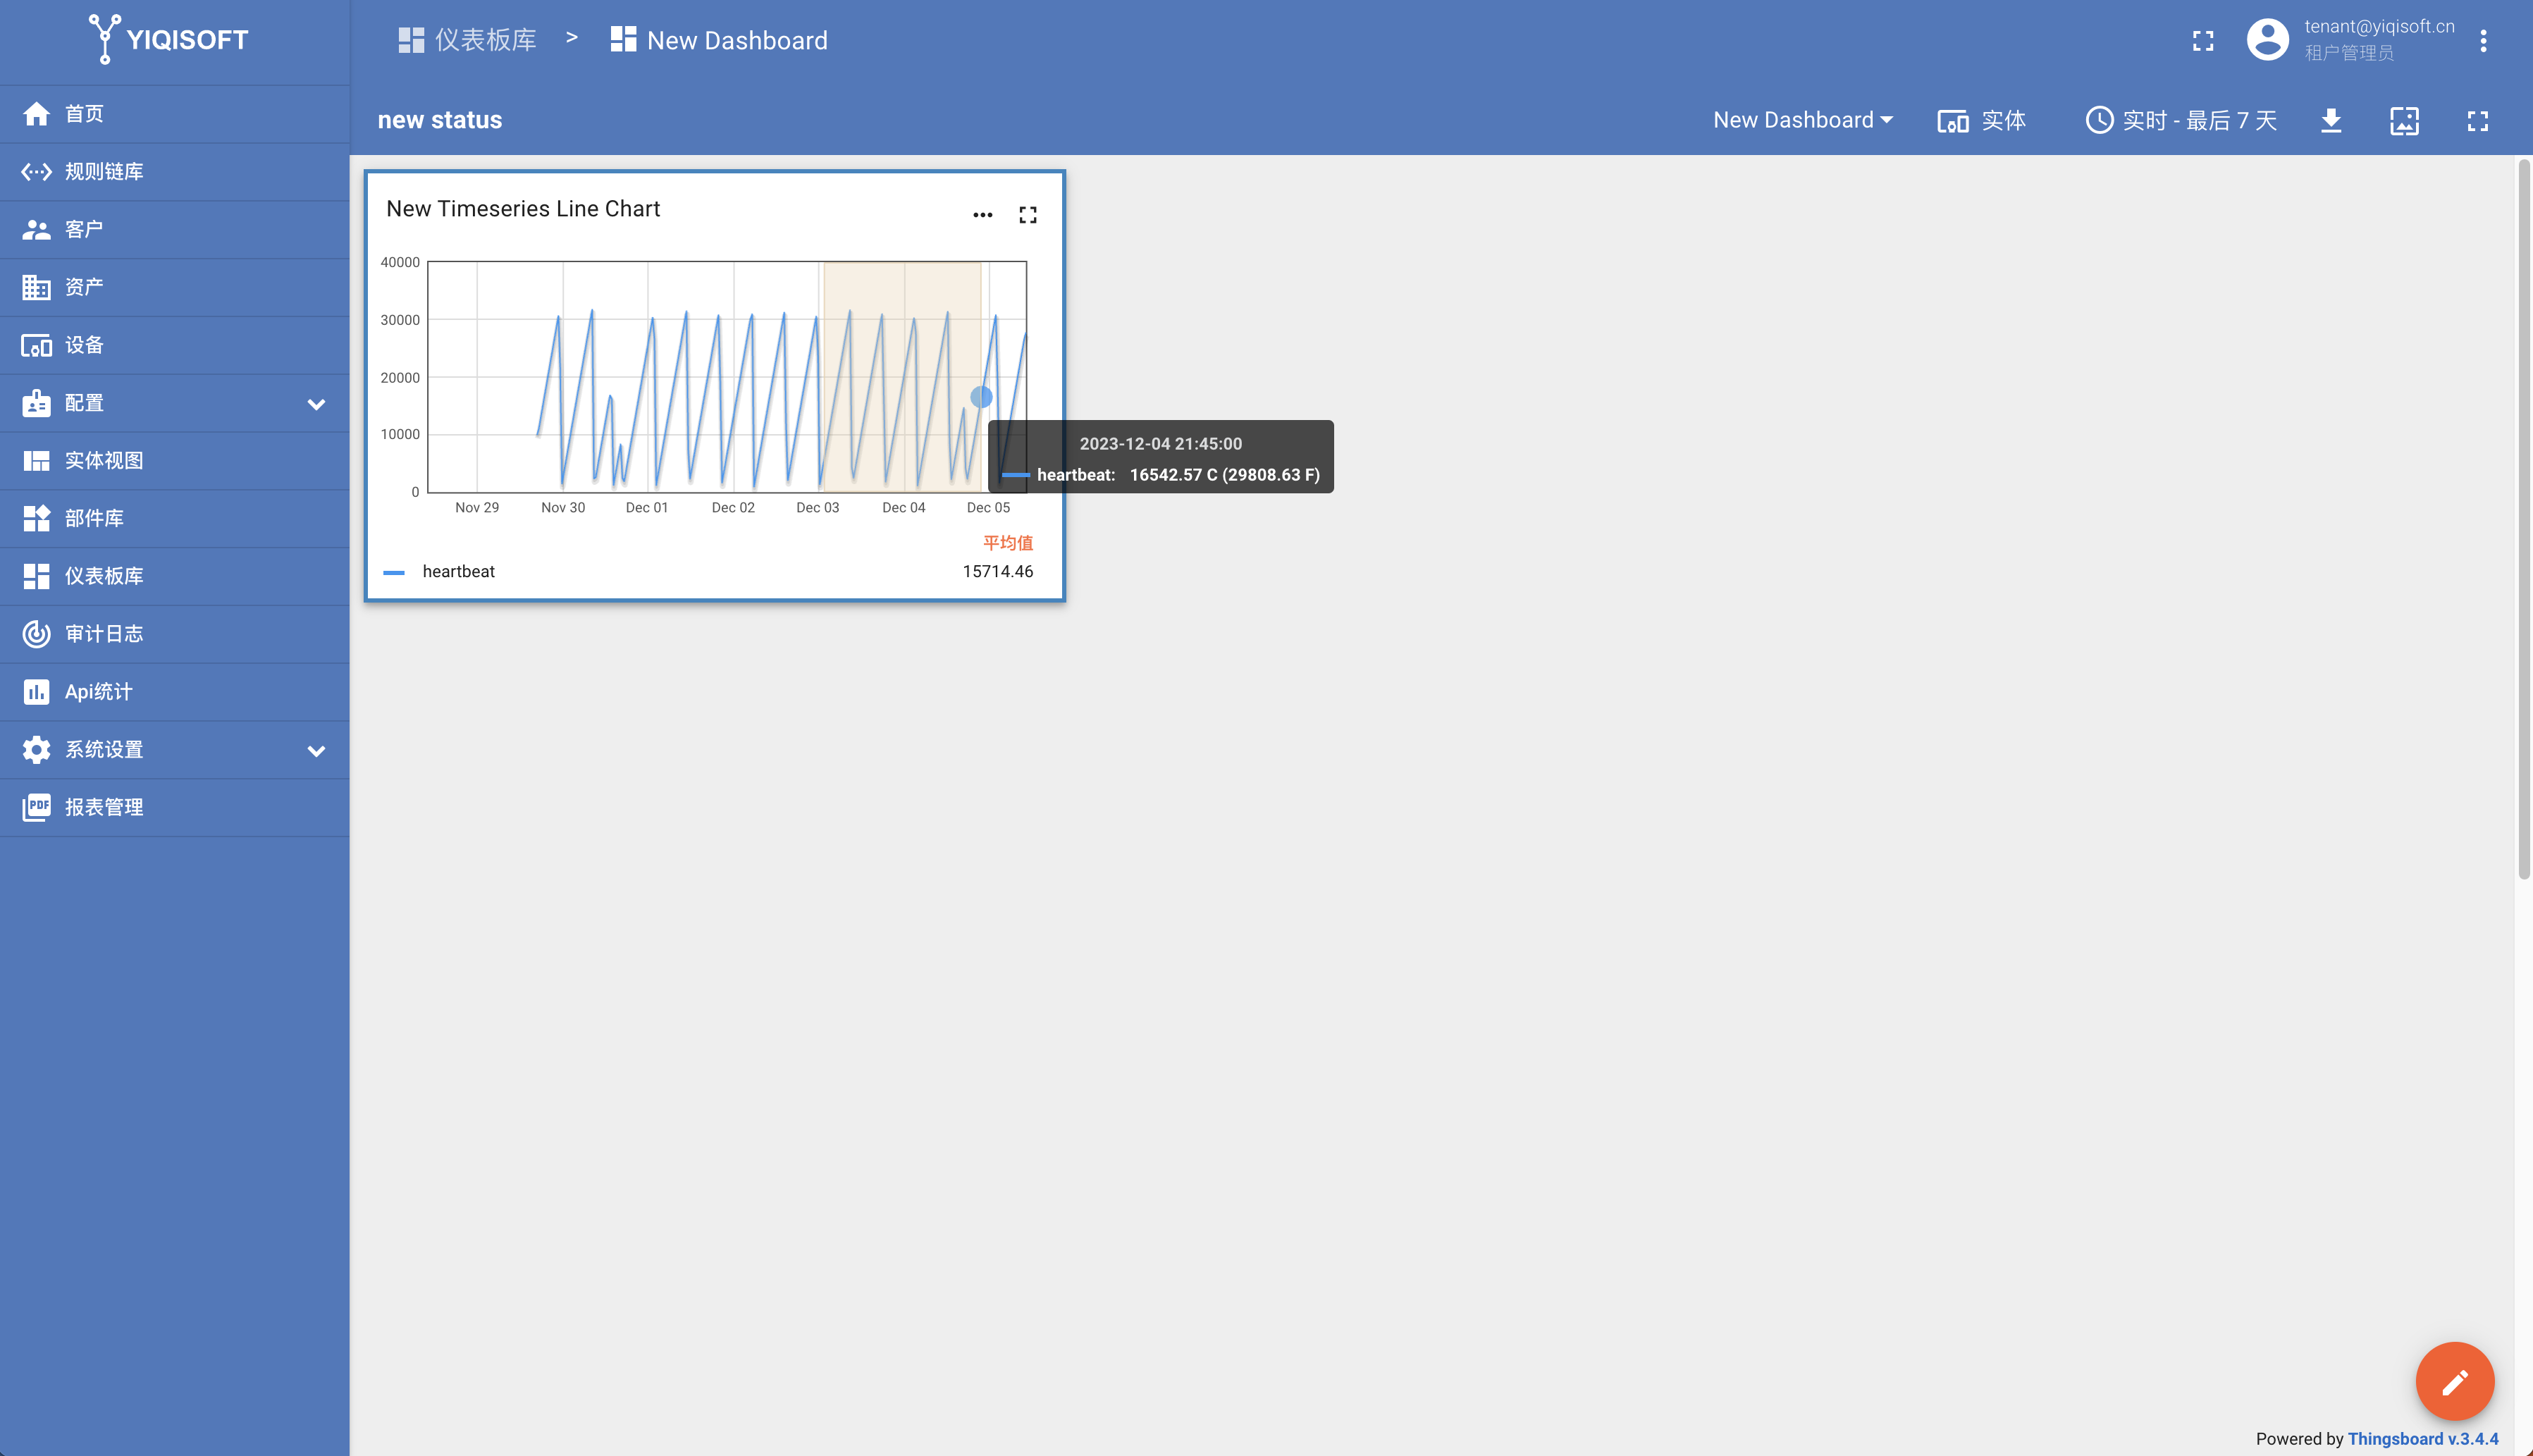Click the update dashboard image icon
This screenshot has width=2533, height=1456.
tap(2404, 121)
